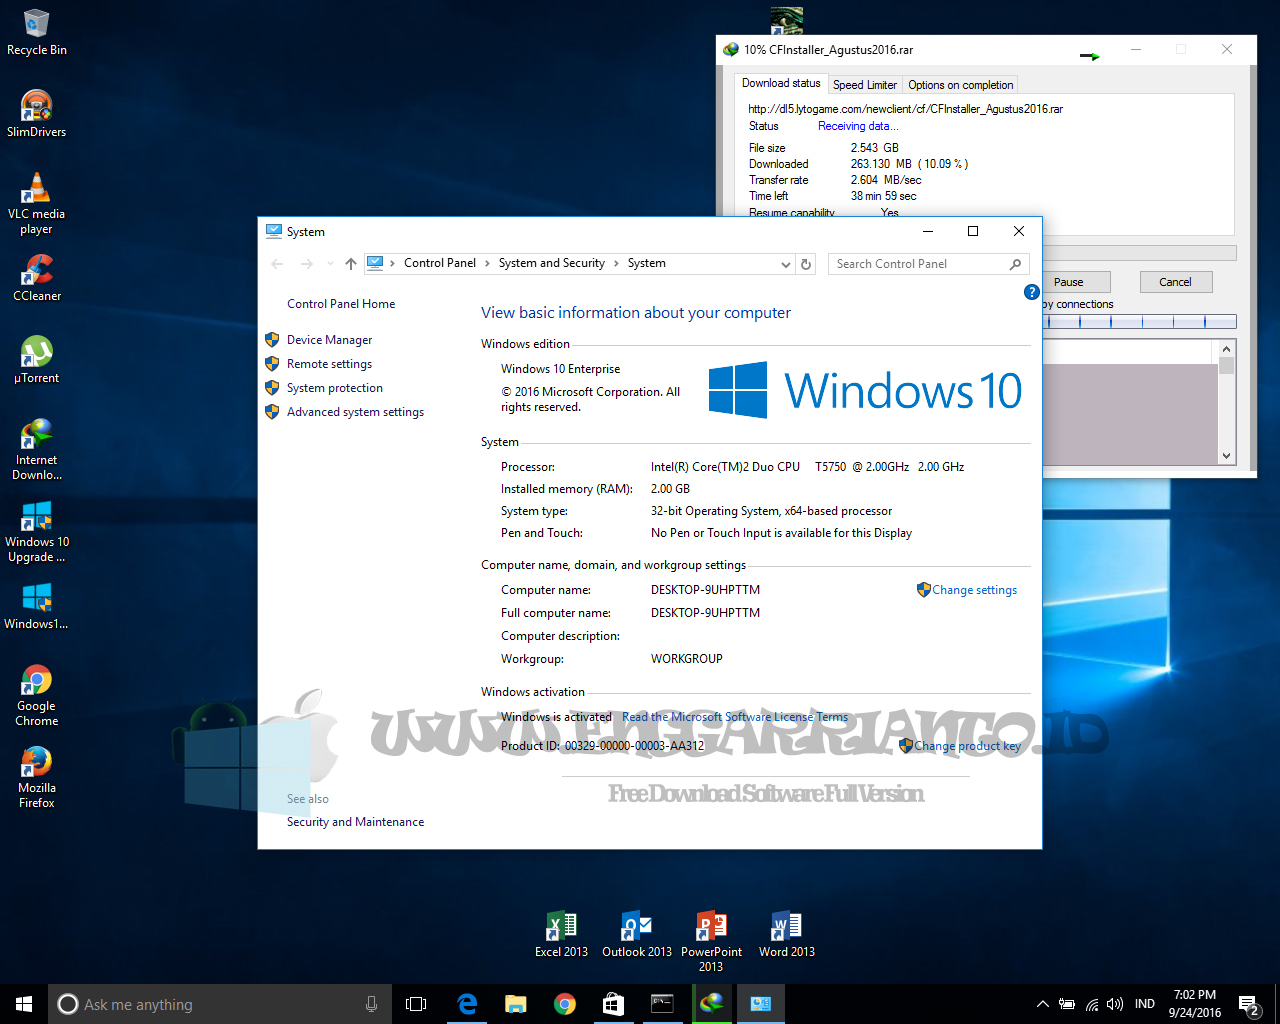This screenshot has width=1280, height=1024.
Task: Open Device Manager link
Action: (x=329, y=340)
